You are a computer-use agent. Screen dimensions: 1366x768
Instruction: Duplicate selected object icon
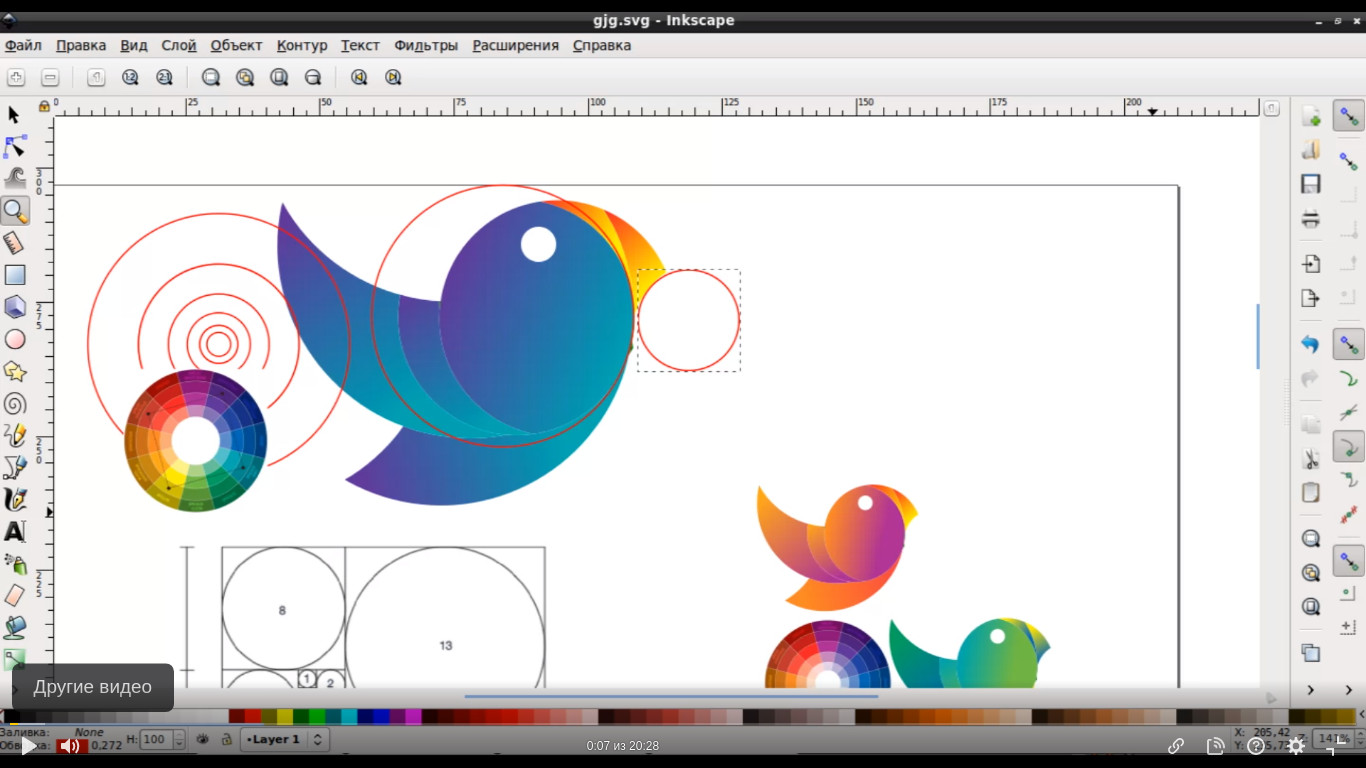1311,652
